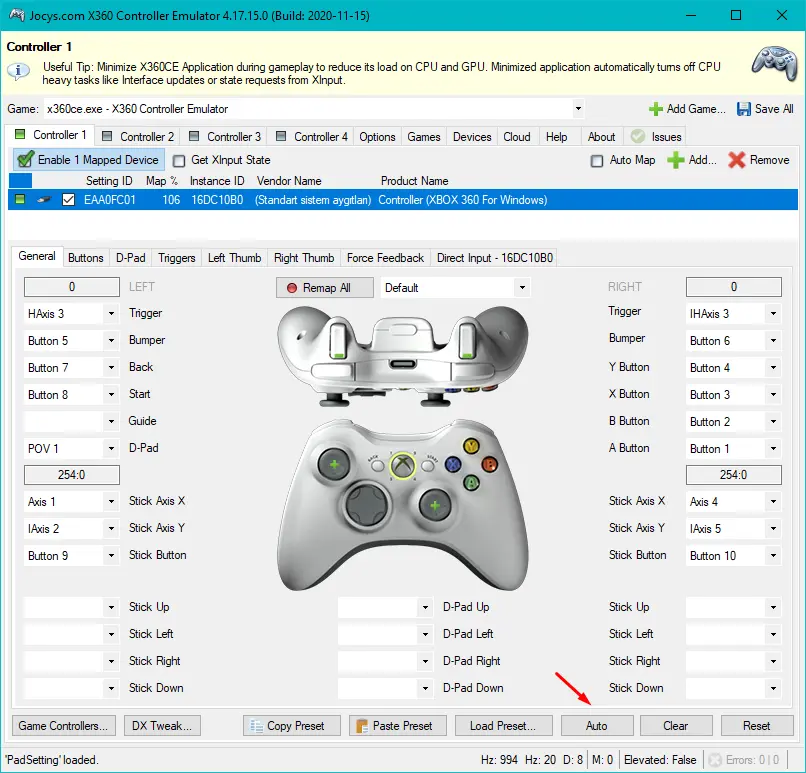Click the right stick value box 254:0
Image resolution: width=806 pixels, height=773 pixels.
point(734,475)
